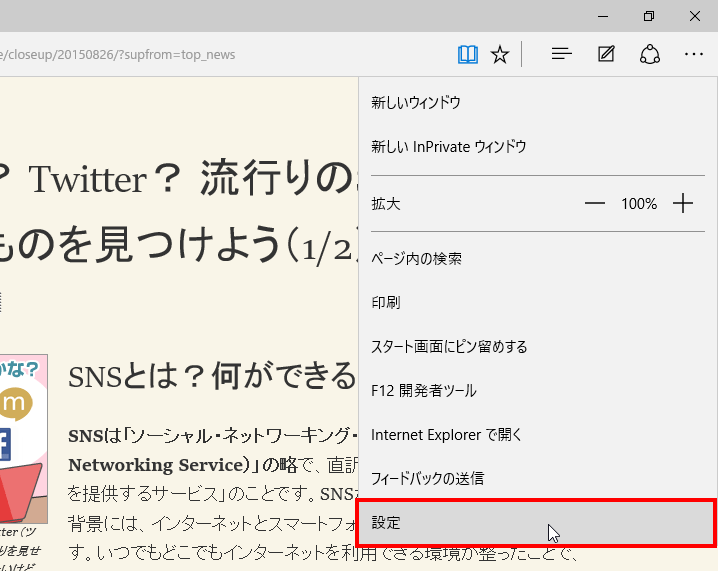Open the Hub three-lines icon

click(x=562, y=54)
